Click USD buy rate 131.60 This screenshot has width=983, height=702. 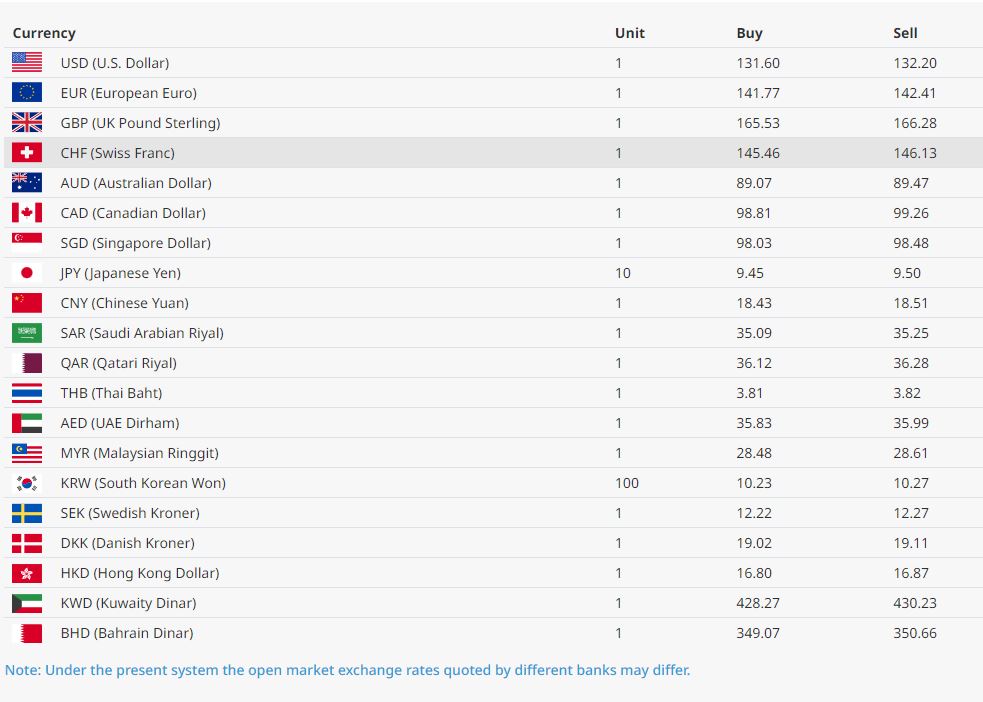coord(758,63)
